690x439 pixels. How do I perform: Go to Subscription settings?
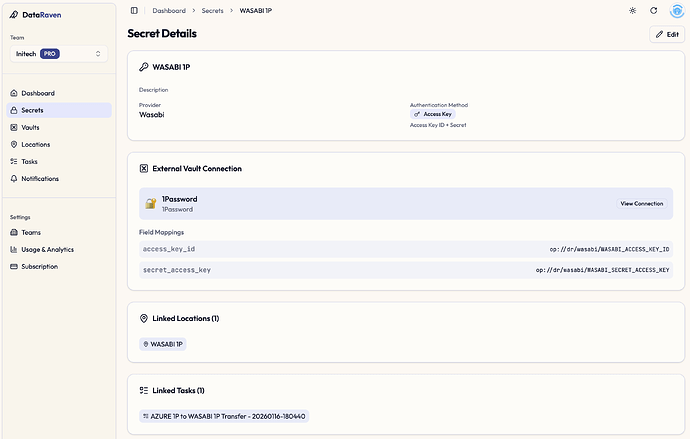[40, 266]
